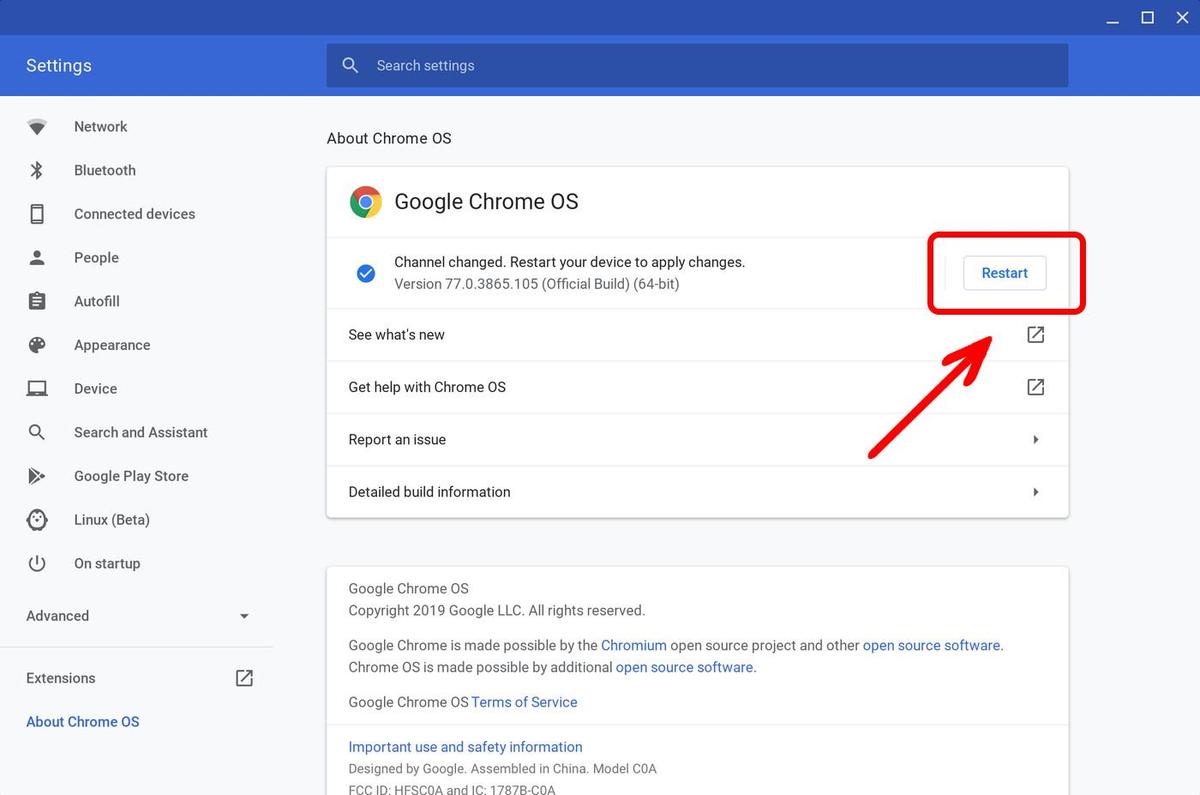Open Chrome OS additional open source software link

tap(685, 667)
